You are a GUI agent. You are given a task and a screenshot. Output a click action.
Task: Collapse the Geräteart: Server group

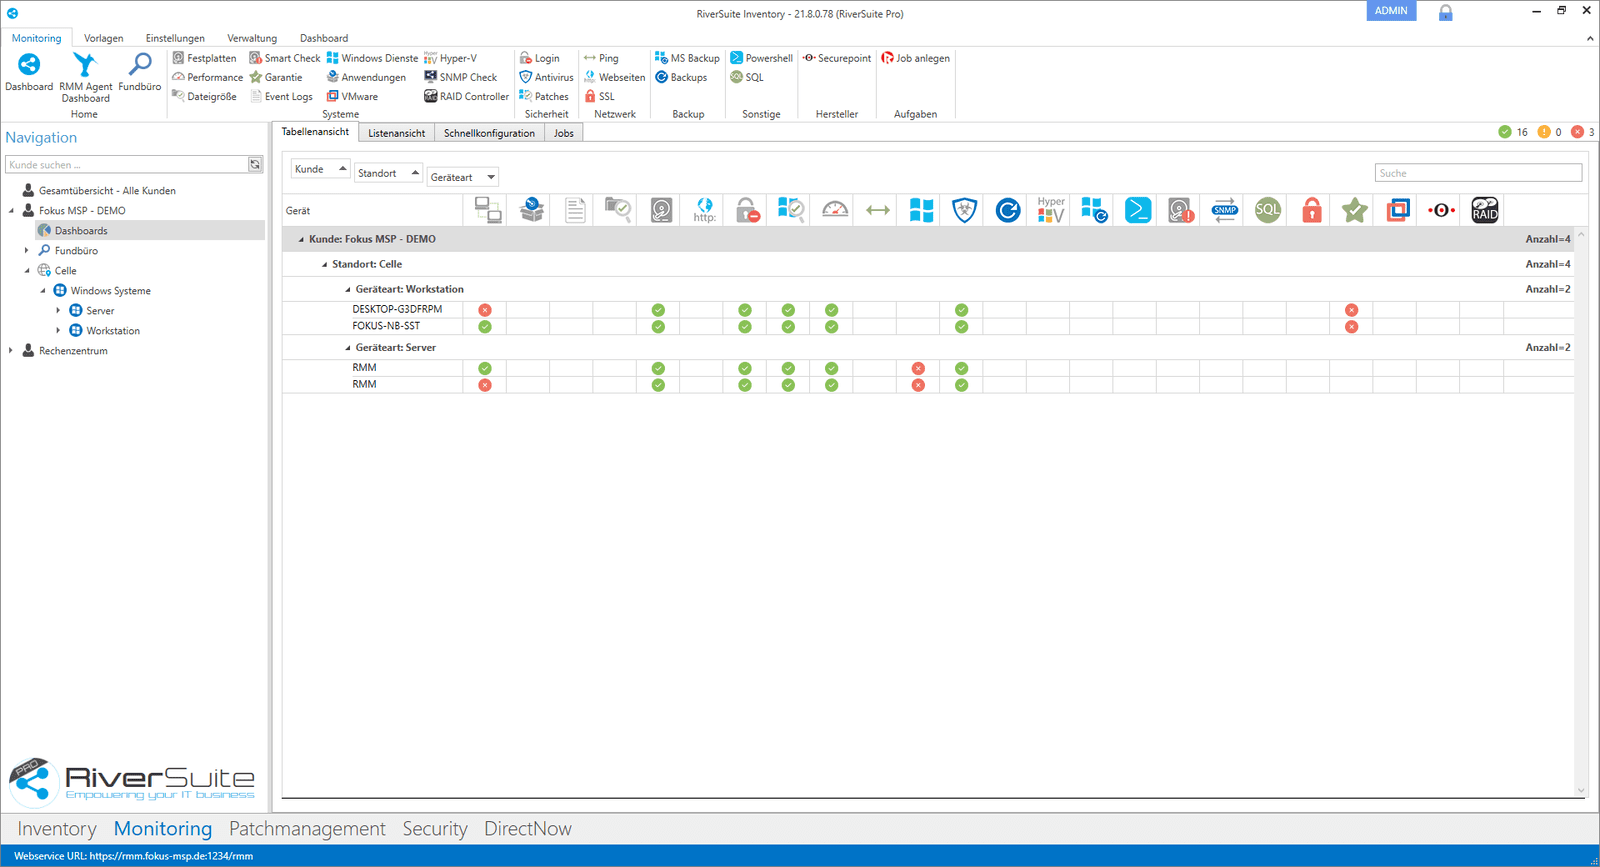pyautogui.click(x=348, y=348)
